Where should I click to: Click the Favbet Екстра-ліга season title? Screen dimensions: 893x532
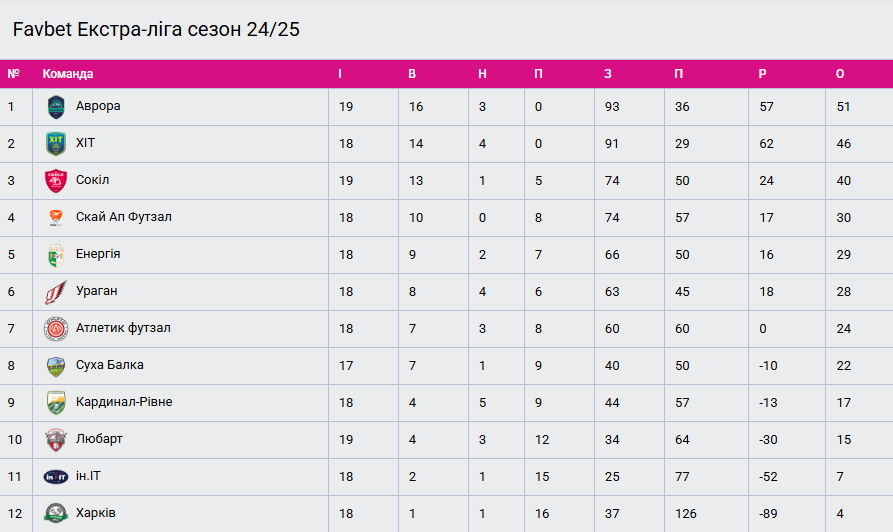tap(156, 30)
